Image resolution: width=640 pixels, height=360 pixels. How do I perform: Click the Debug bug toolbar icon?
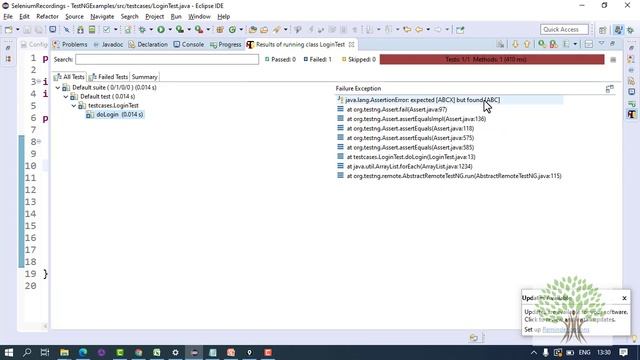tap(142, 29)
